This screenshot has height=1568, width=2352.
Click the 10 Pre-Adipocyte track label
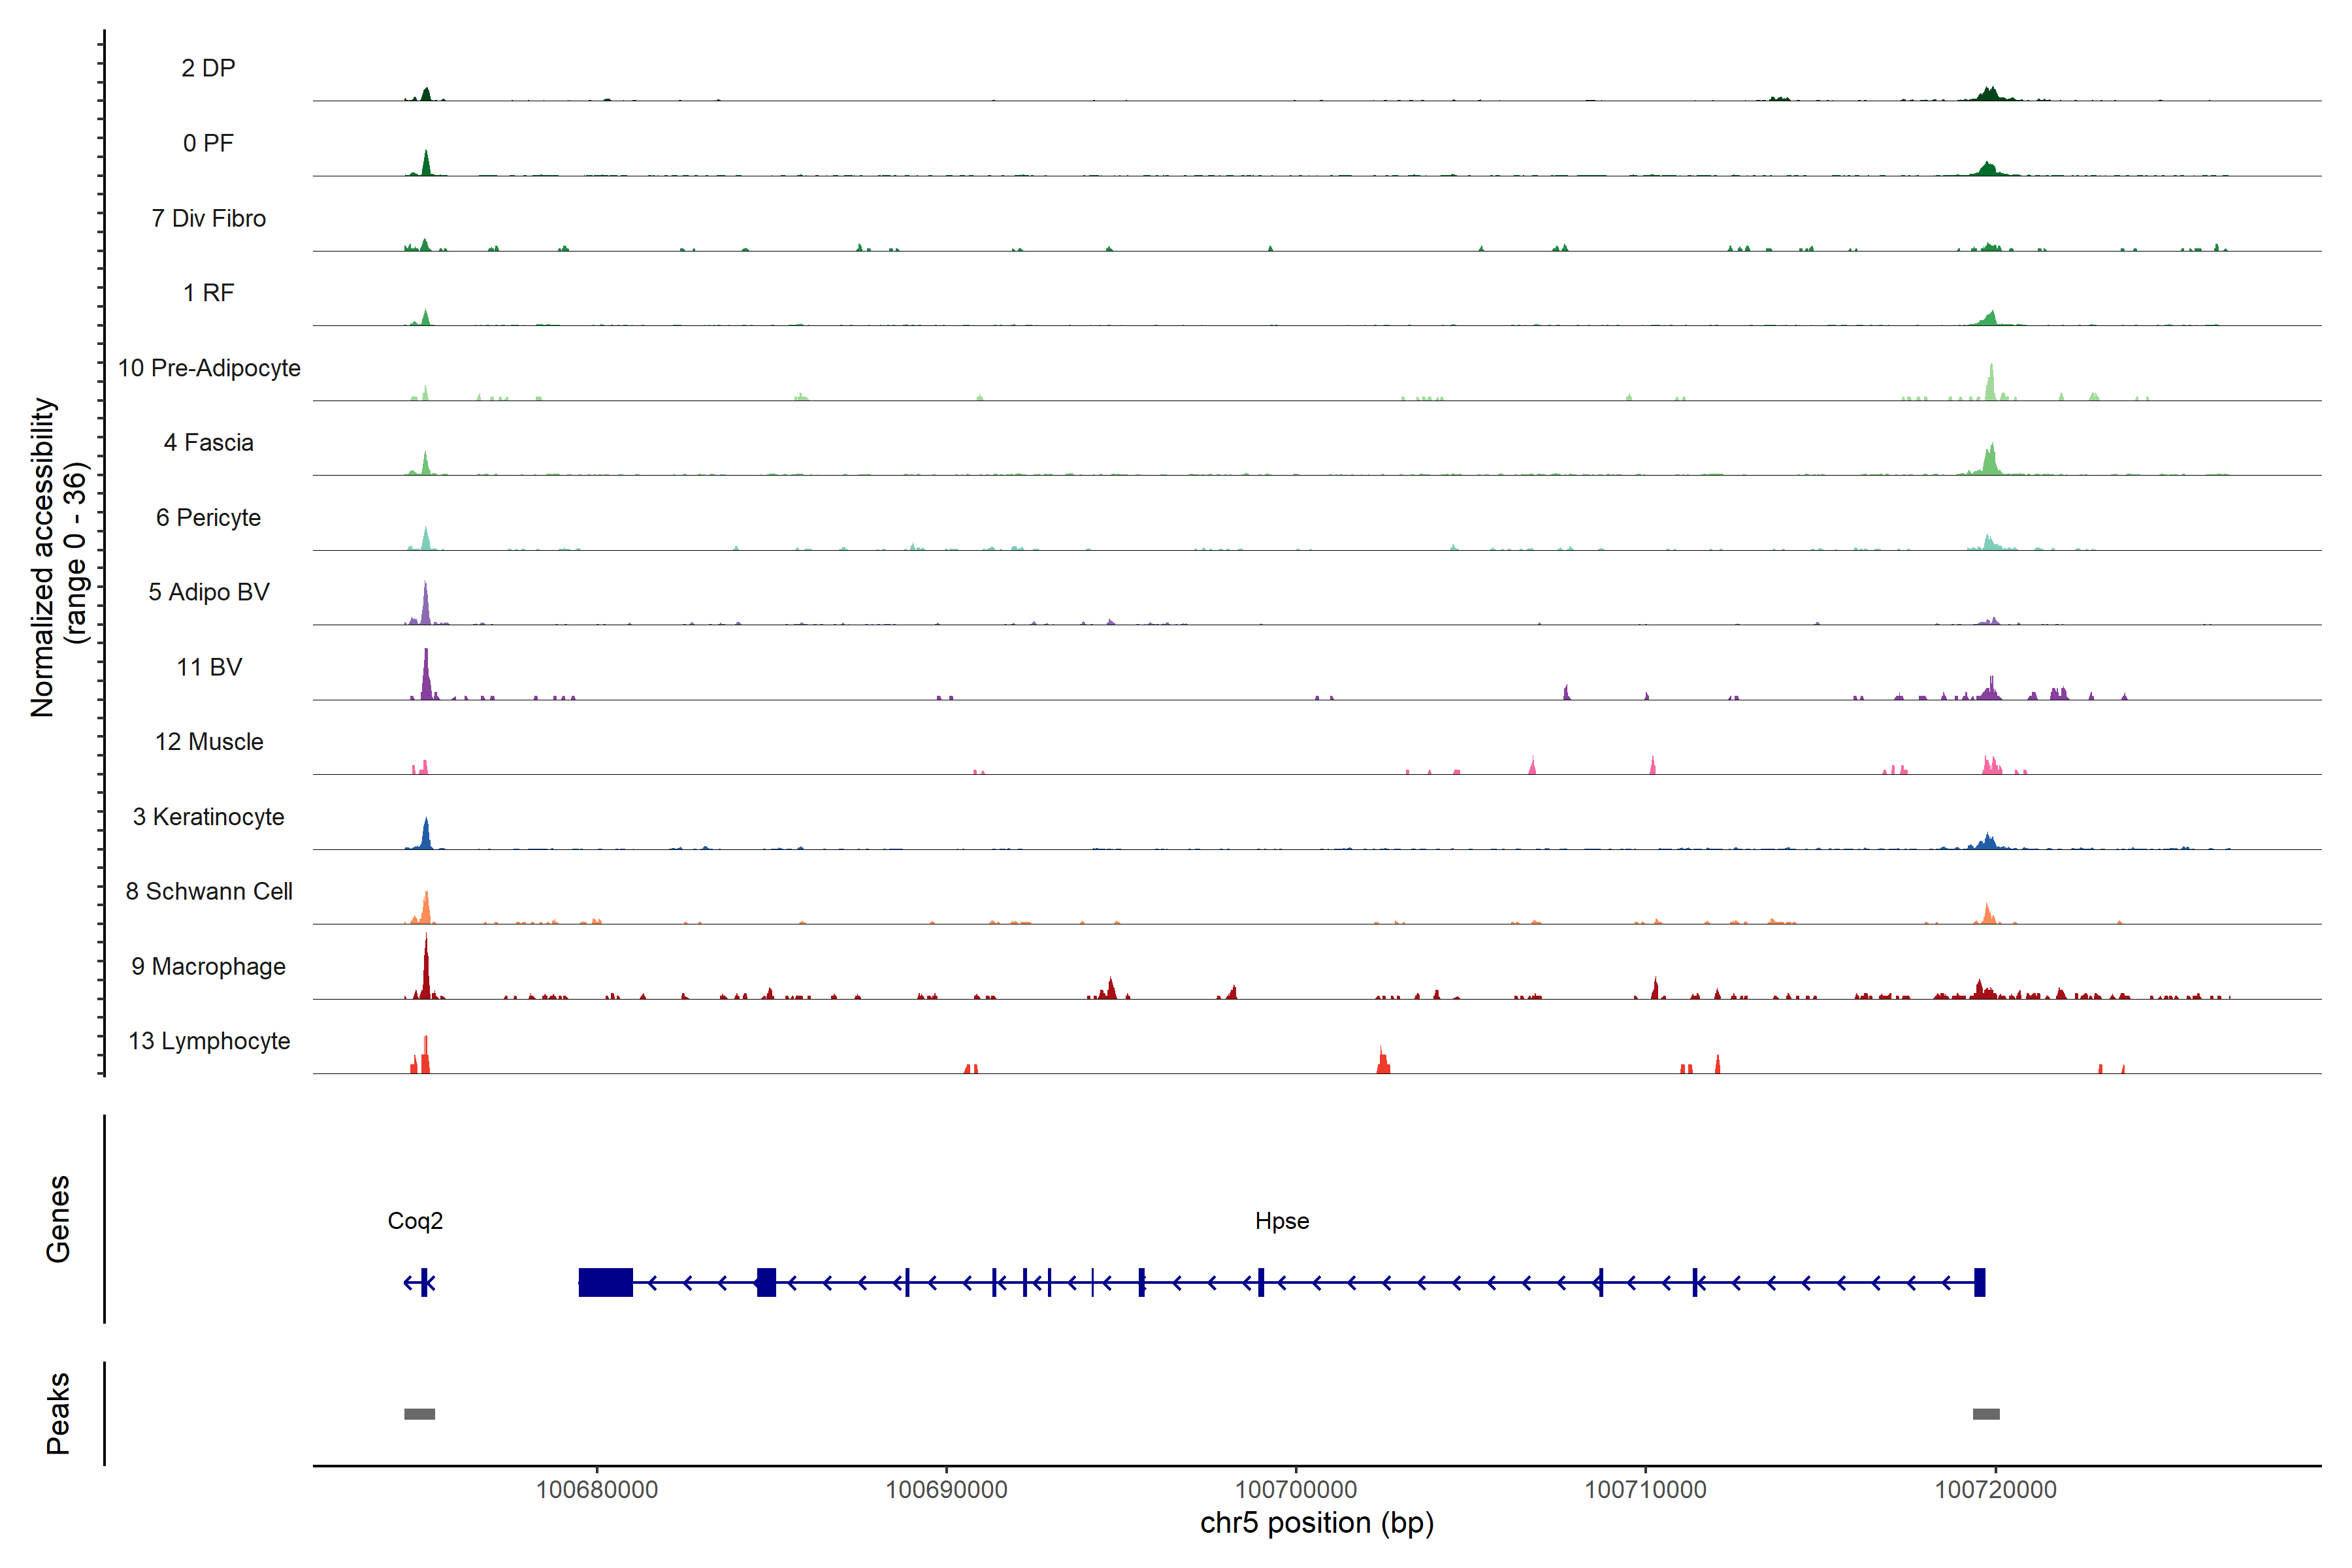click(x=208, y=368)
